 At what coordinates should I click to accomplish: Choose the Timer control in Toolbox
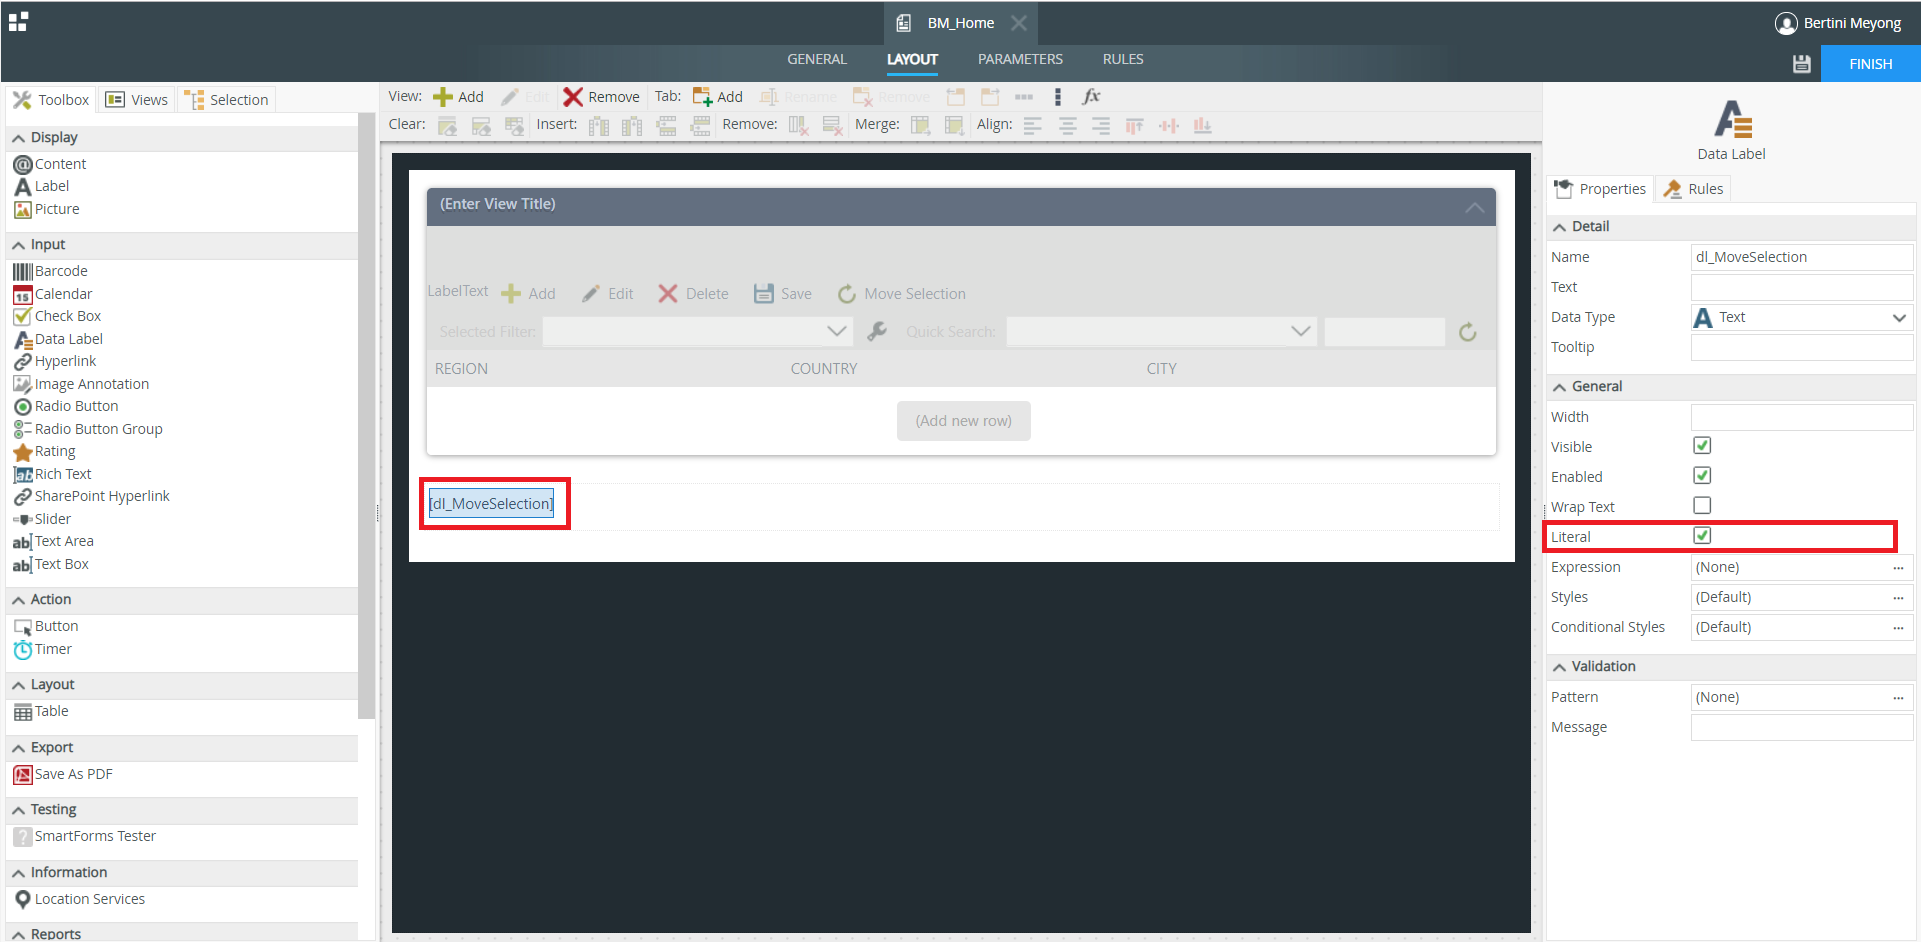pos(52,649)
